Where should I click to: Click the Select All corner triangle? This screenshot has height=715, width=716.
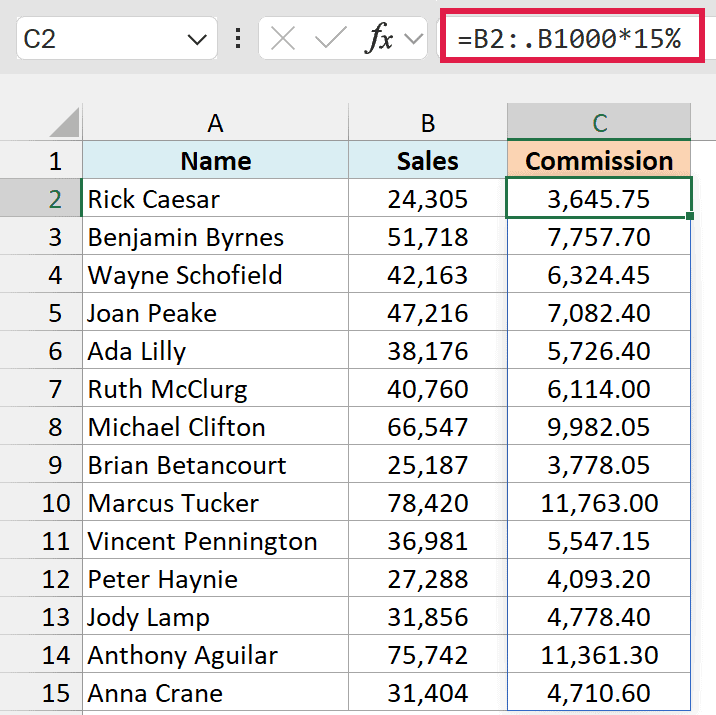click(x=64, y=122)
